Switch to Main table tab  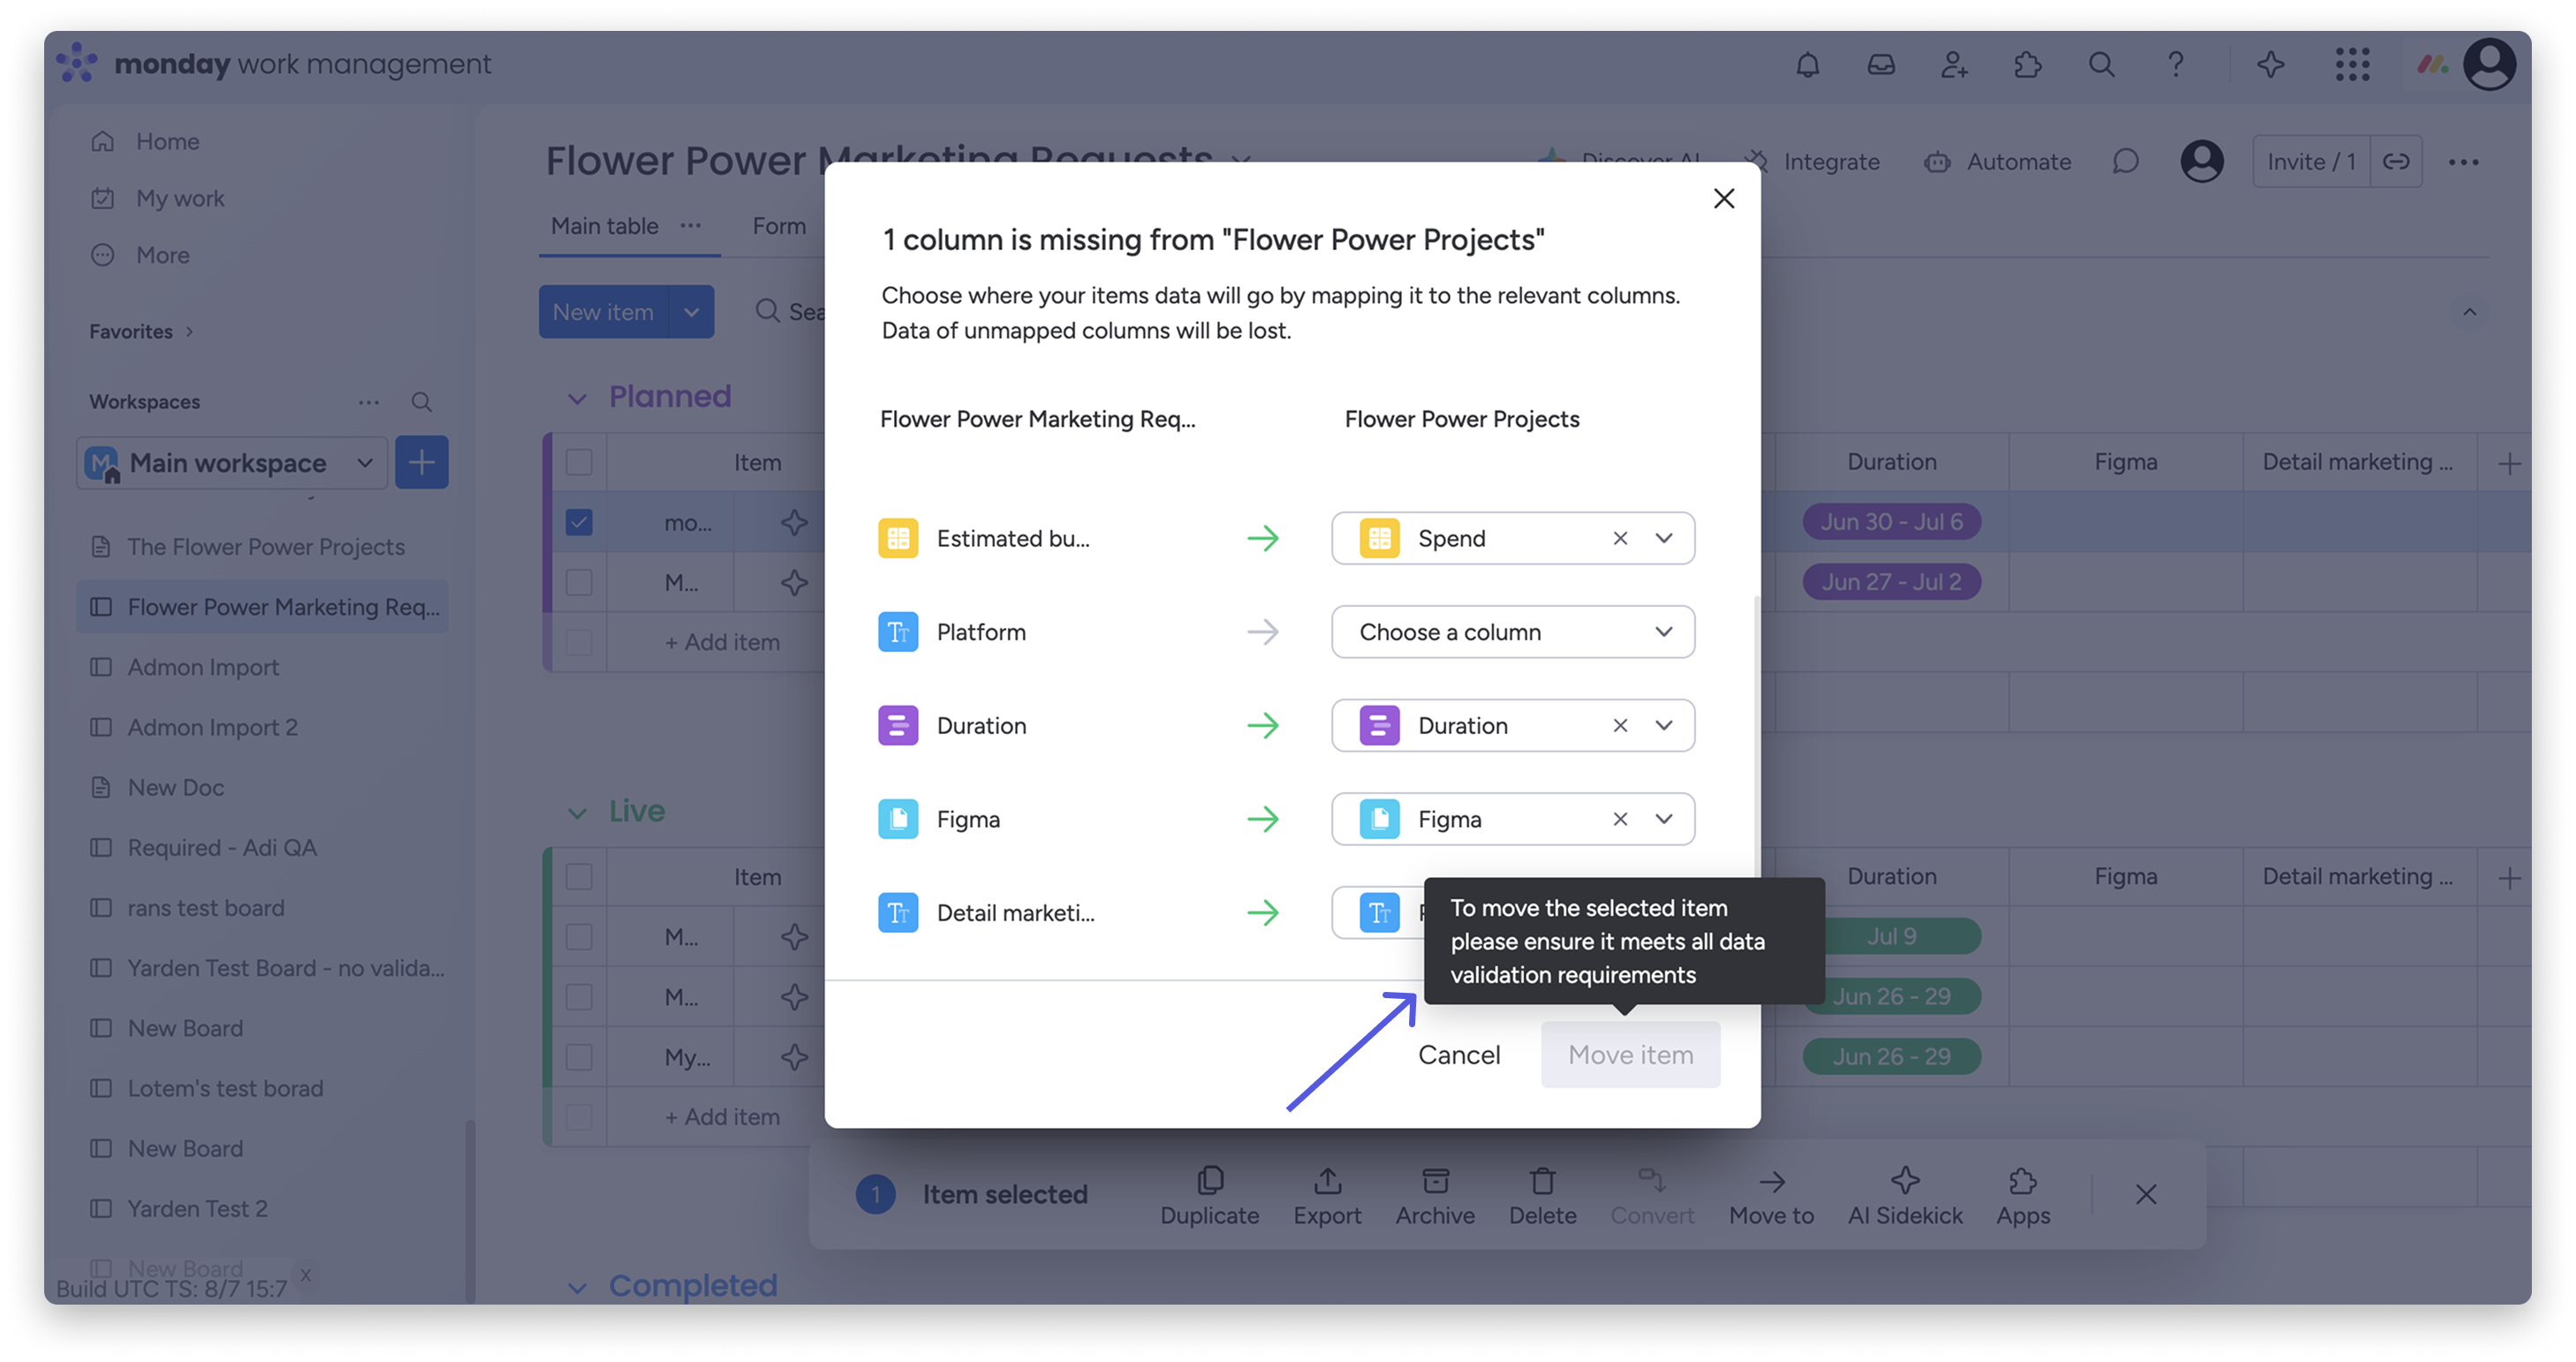point(604,226)
